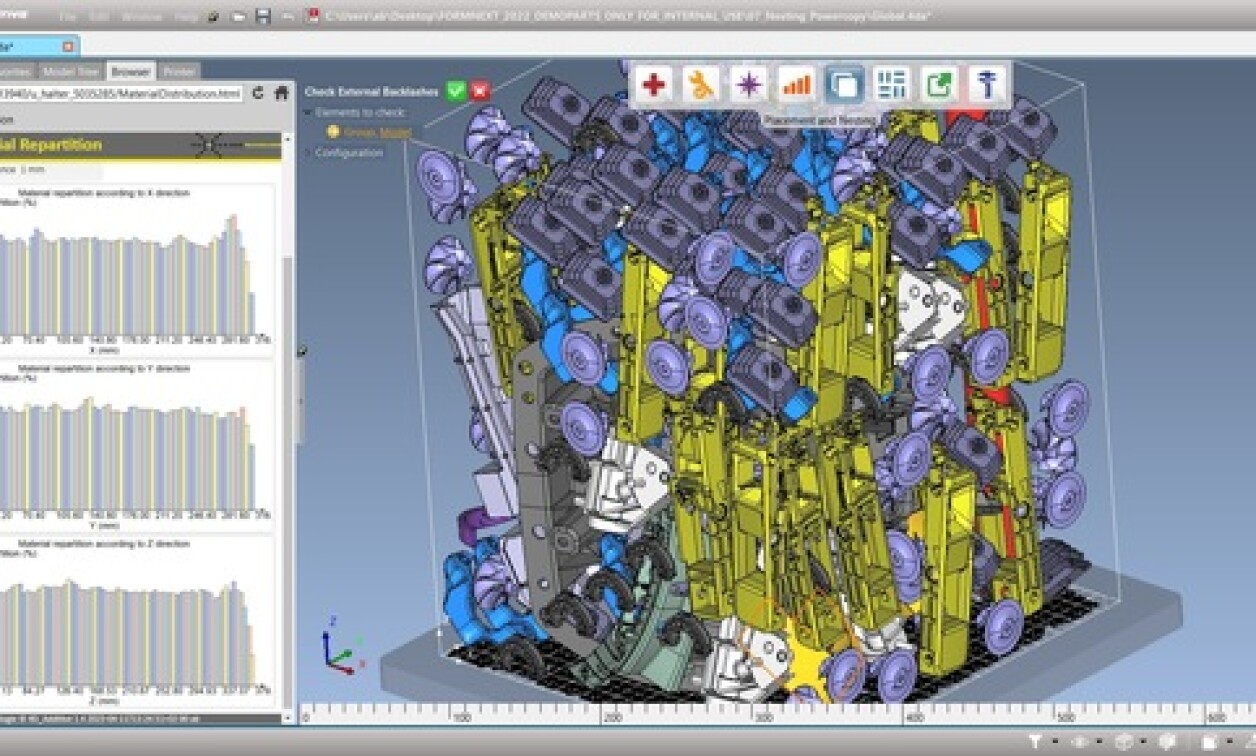
Task: Expand the Configuration section
Action: pos(307,152)
